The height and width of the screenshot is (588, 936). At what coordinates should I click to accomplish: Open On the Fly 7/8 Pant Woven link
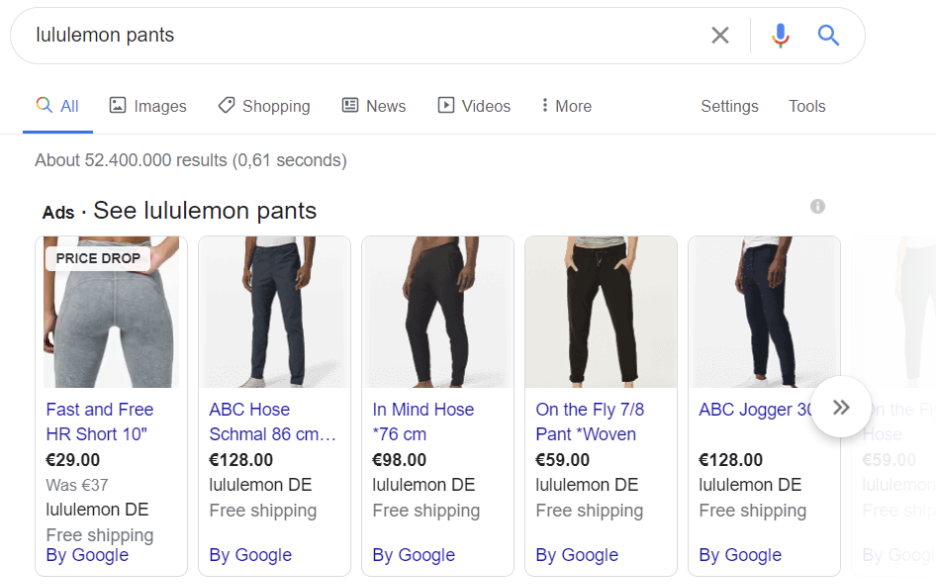[590, 421]
